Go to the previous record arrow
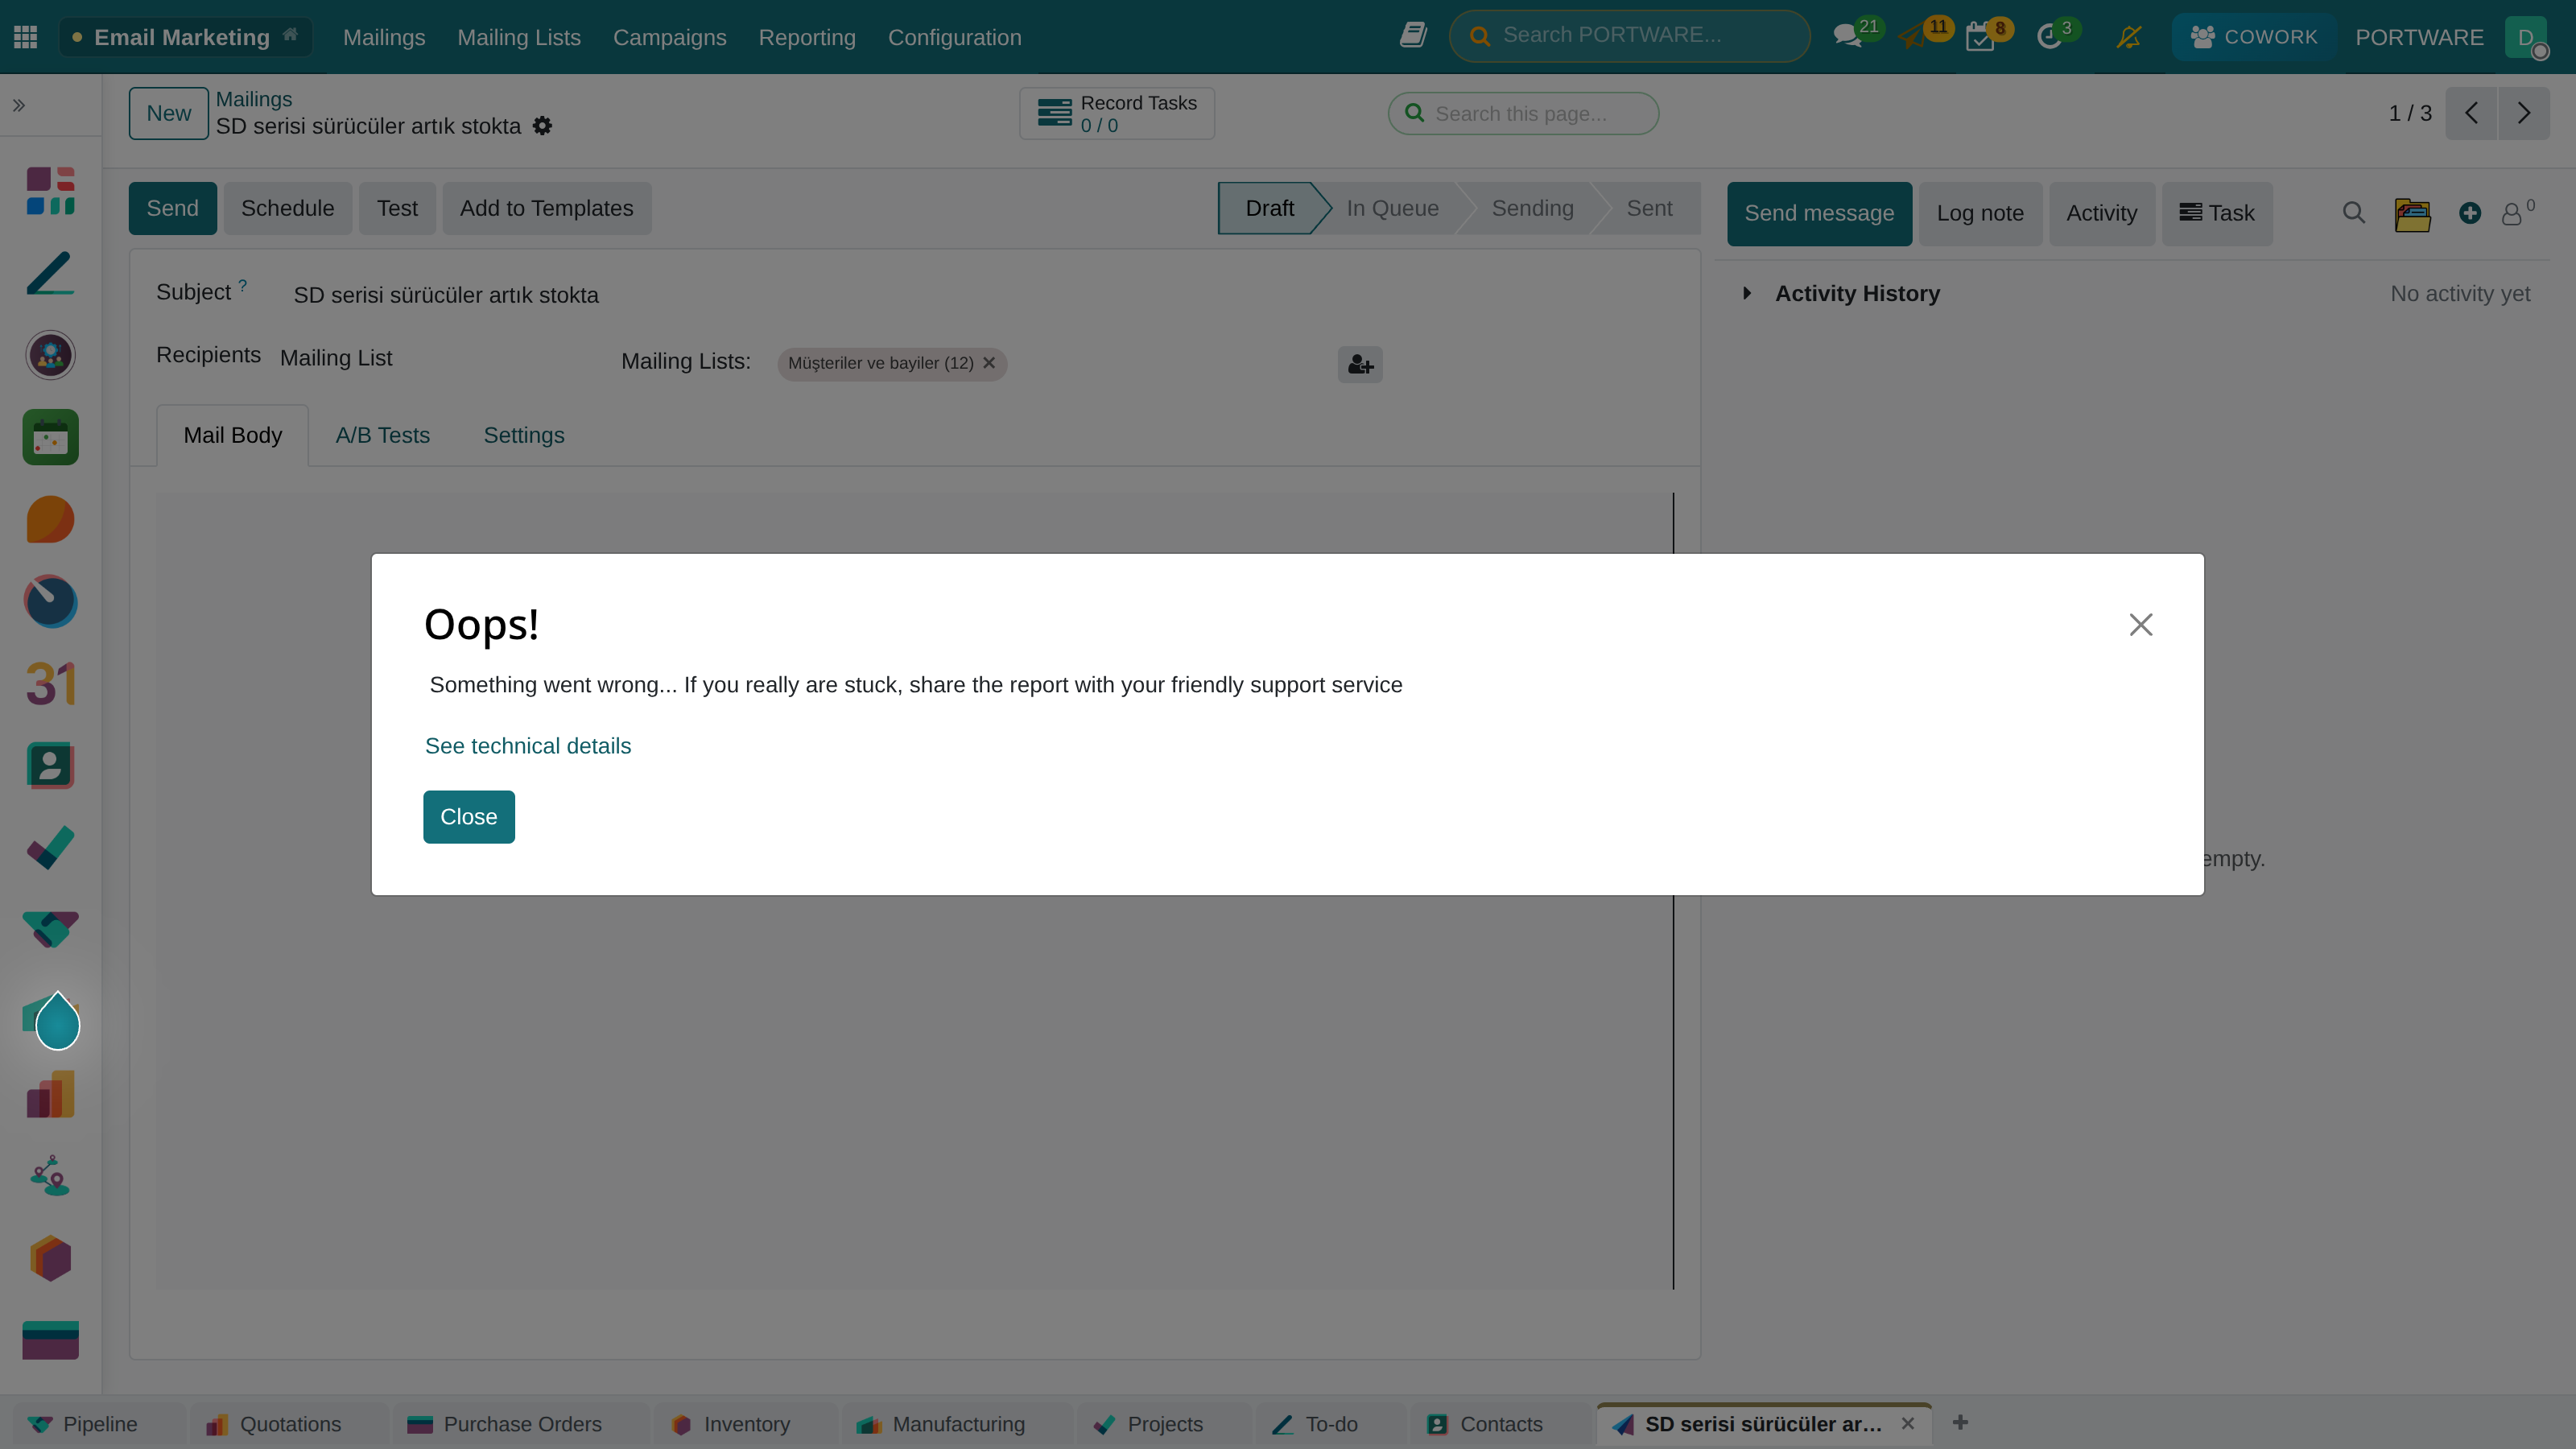The height and width of the screenshot is (1449, 2576). click(x=2472, y=113)
